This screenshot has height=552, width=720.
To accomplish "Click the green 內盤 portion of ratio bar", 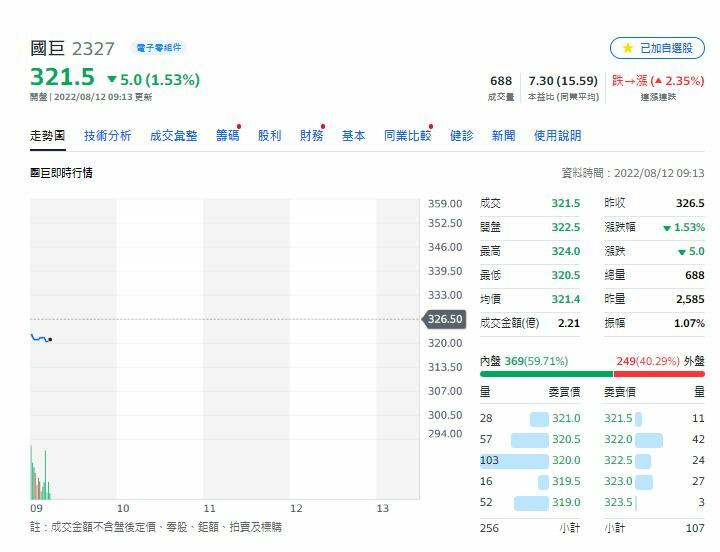I will (546, 374).
